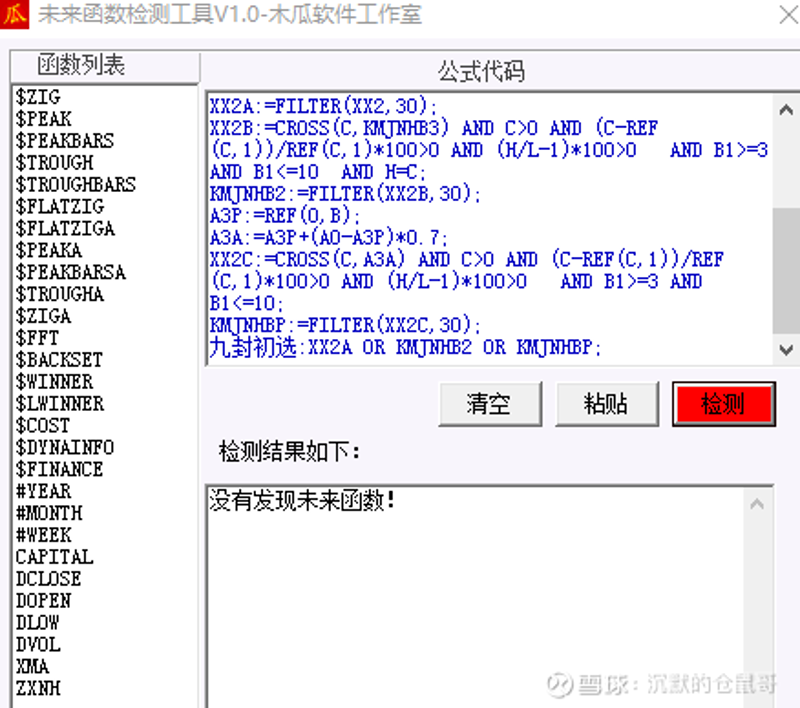This screenshot has width=800, height=708.
Task: Click the A3A:=A3P+(AO-A3P)*0.7 code line
Action: pos(329,238)
